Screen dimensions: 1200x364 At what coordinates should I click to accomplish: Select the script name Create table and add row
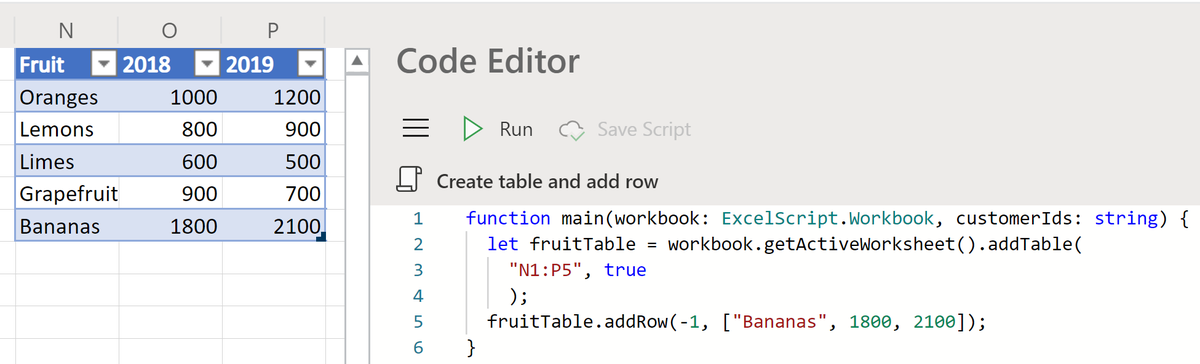(548, 182)
